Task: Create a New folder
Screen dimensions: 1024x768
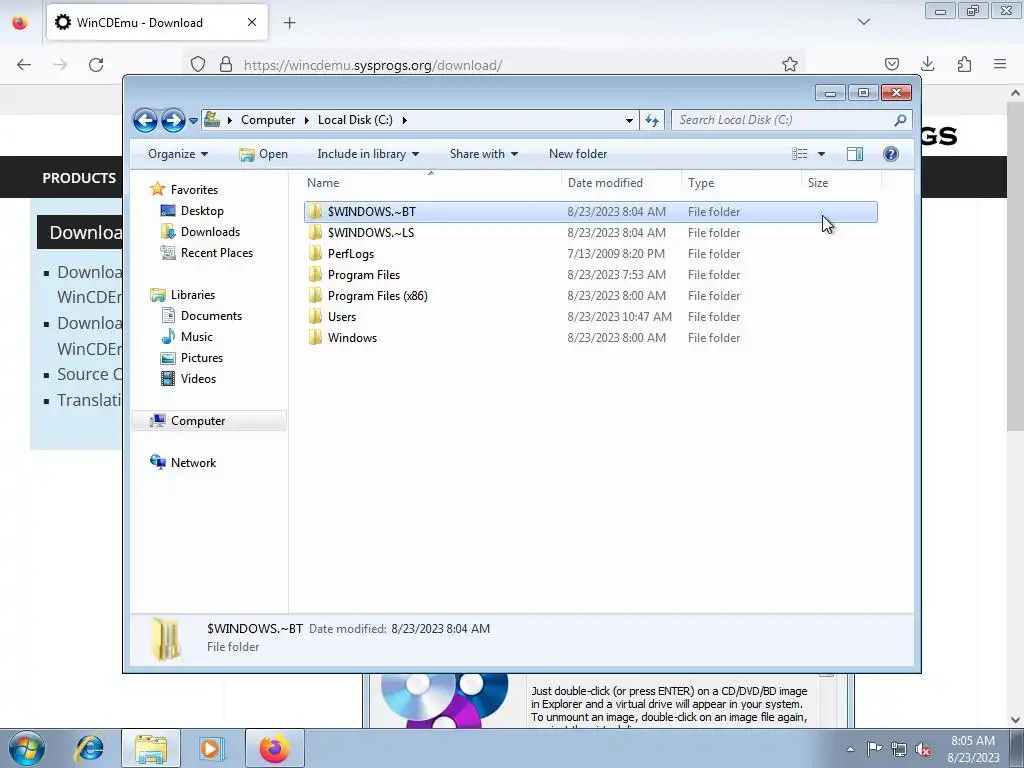Action: pos(578,154)
